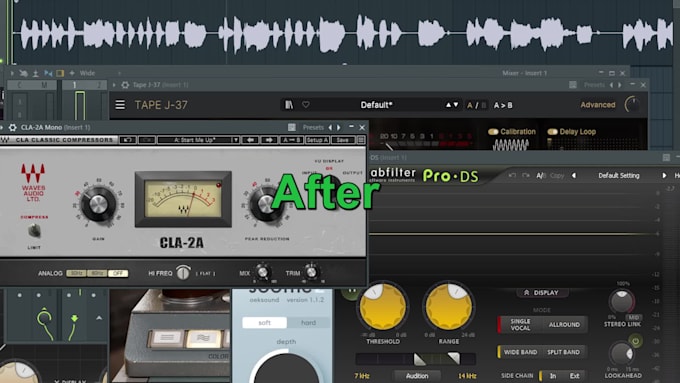The height and width of the screenshot is (383, 680).
Task: Go to next Pro-DS preset arrow
Action: [x=664, y=176]
